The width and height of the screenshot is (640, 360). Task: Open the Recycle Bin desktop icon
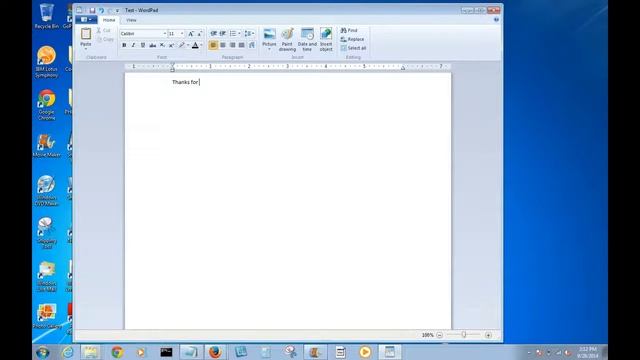pyautogui.click(x=47, y=16)
